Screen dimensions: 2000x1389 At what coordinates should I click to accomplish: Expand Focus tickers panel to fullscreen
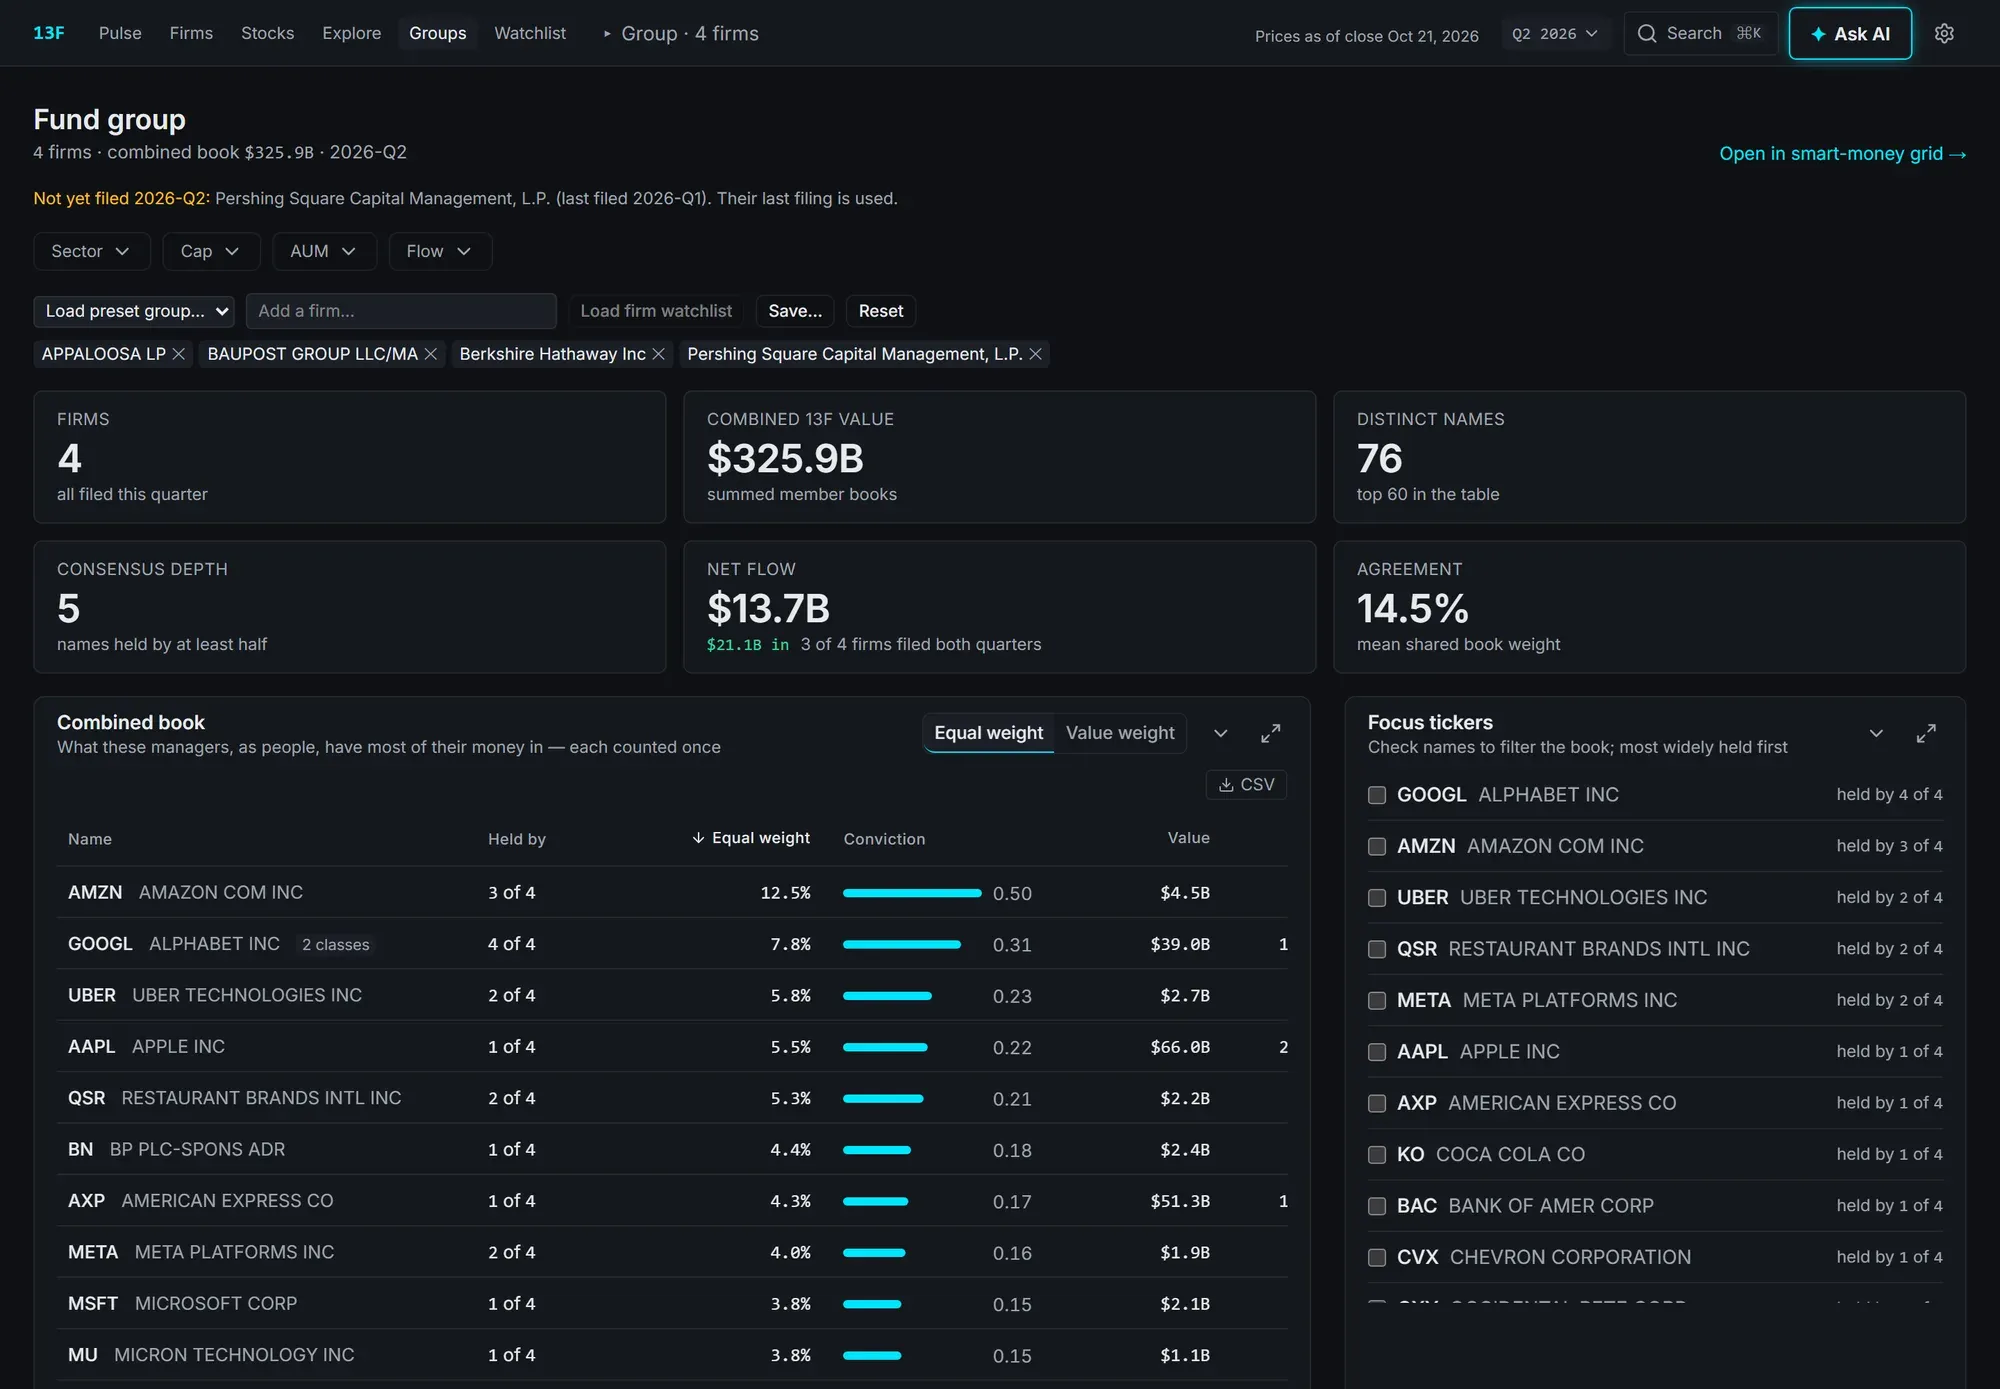pyautogui.click(x=1926, y=733)
